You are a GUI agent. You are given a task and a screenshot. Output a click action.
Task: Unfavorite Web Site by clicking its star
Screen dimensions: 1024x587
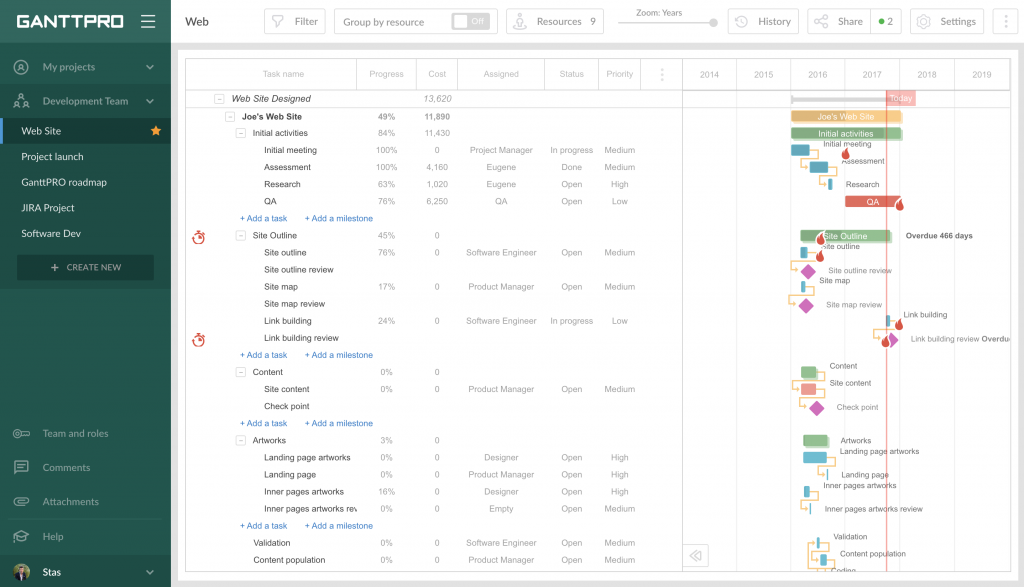(155, 130)
